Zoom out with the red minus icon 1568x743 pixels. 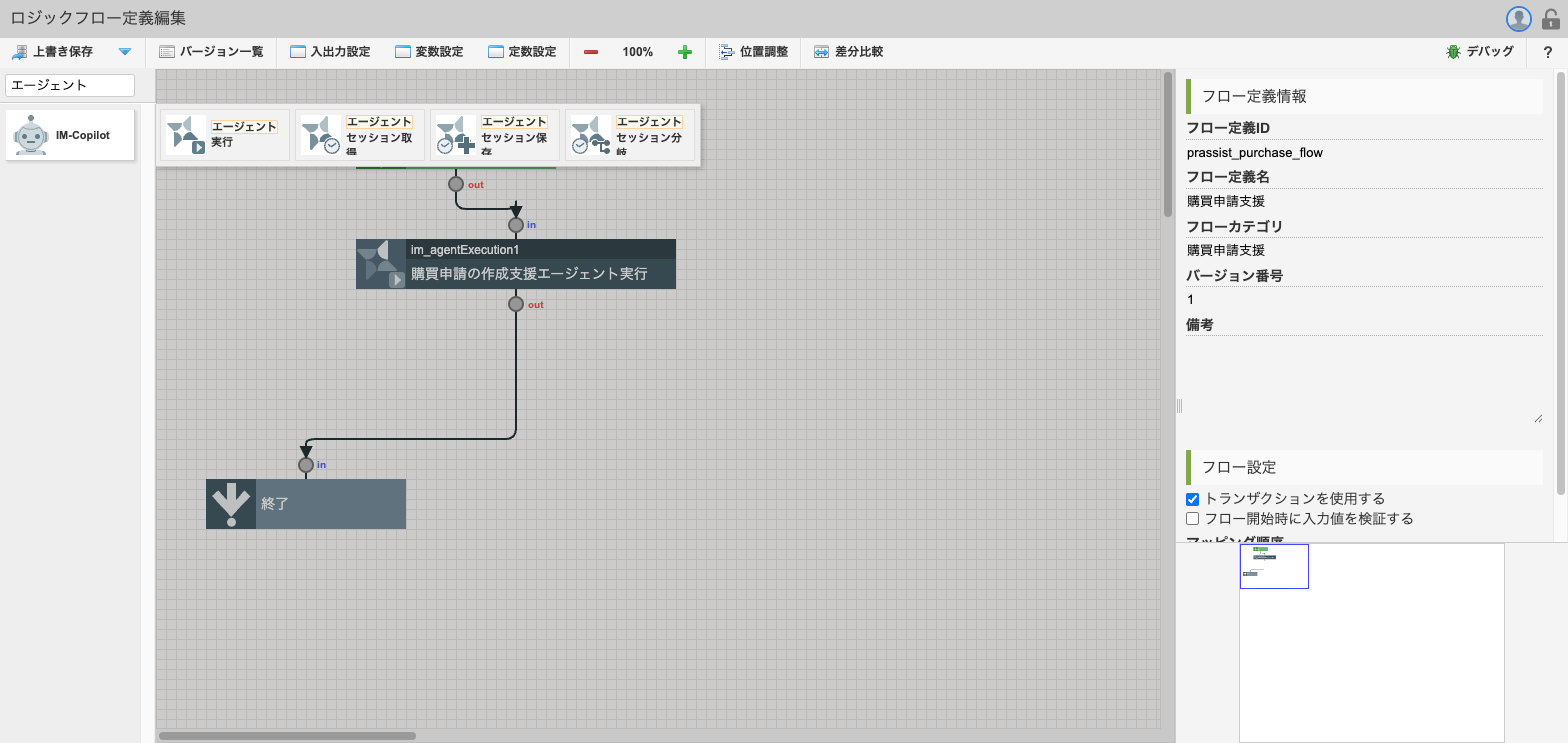click(591, 52)
